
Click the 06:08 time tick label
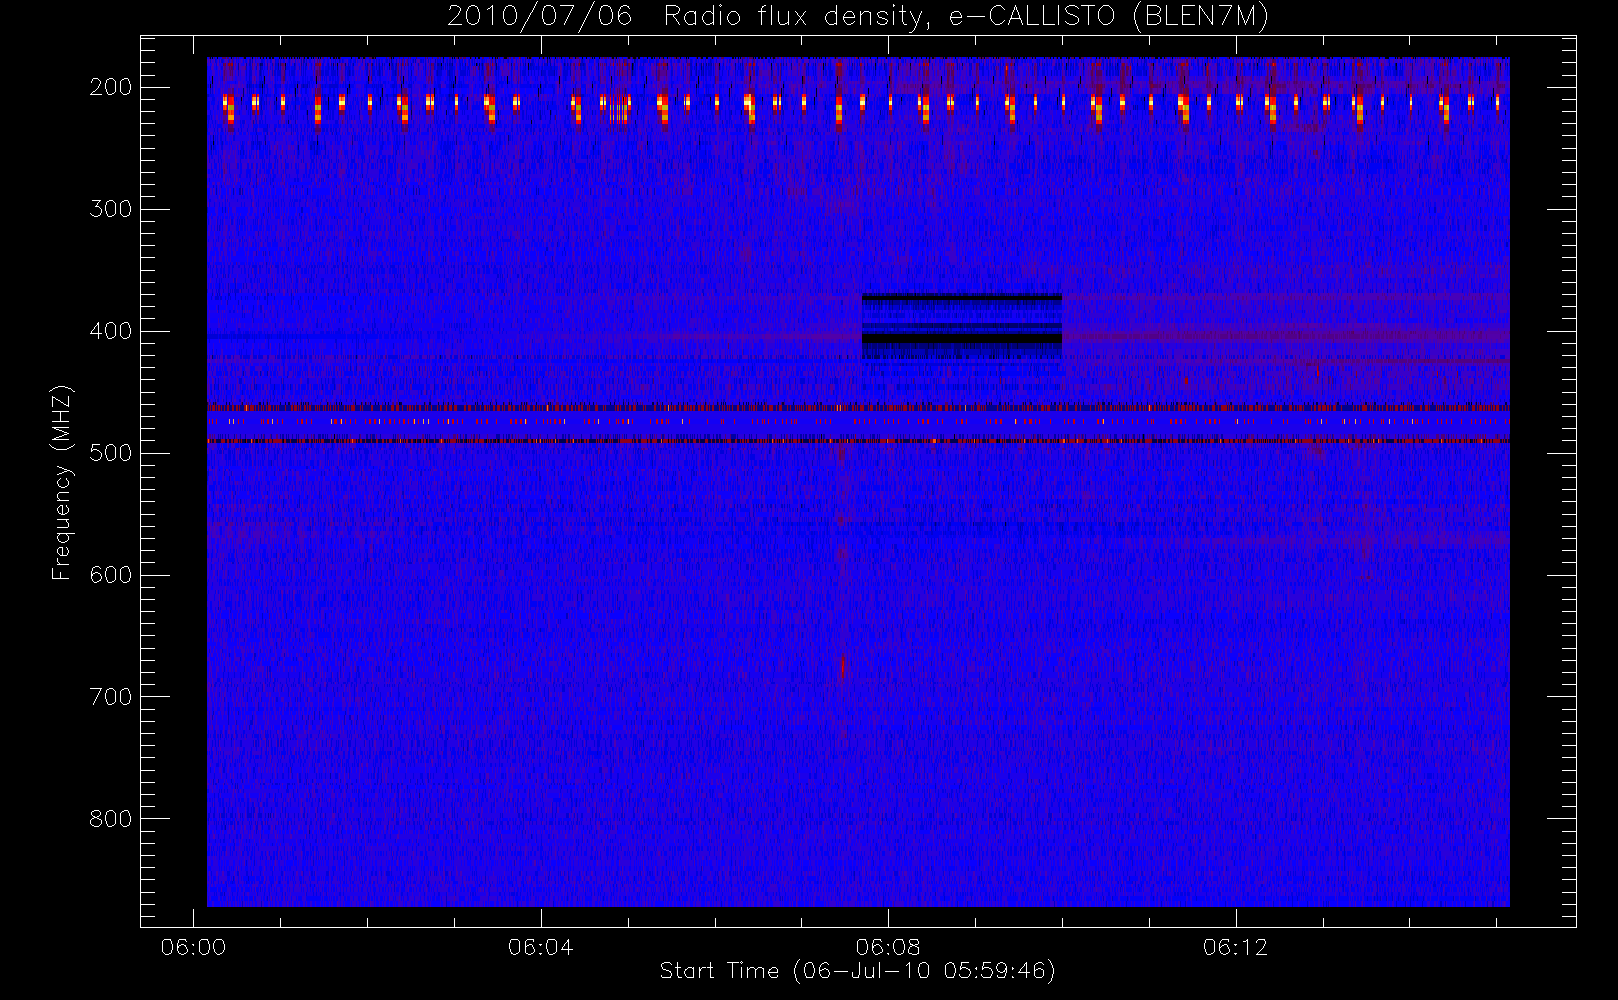click(888, 947)
